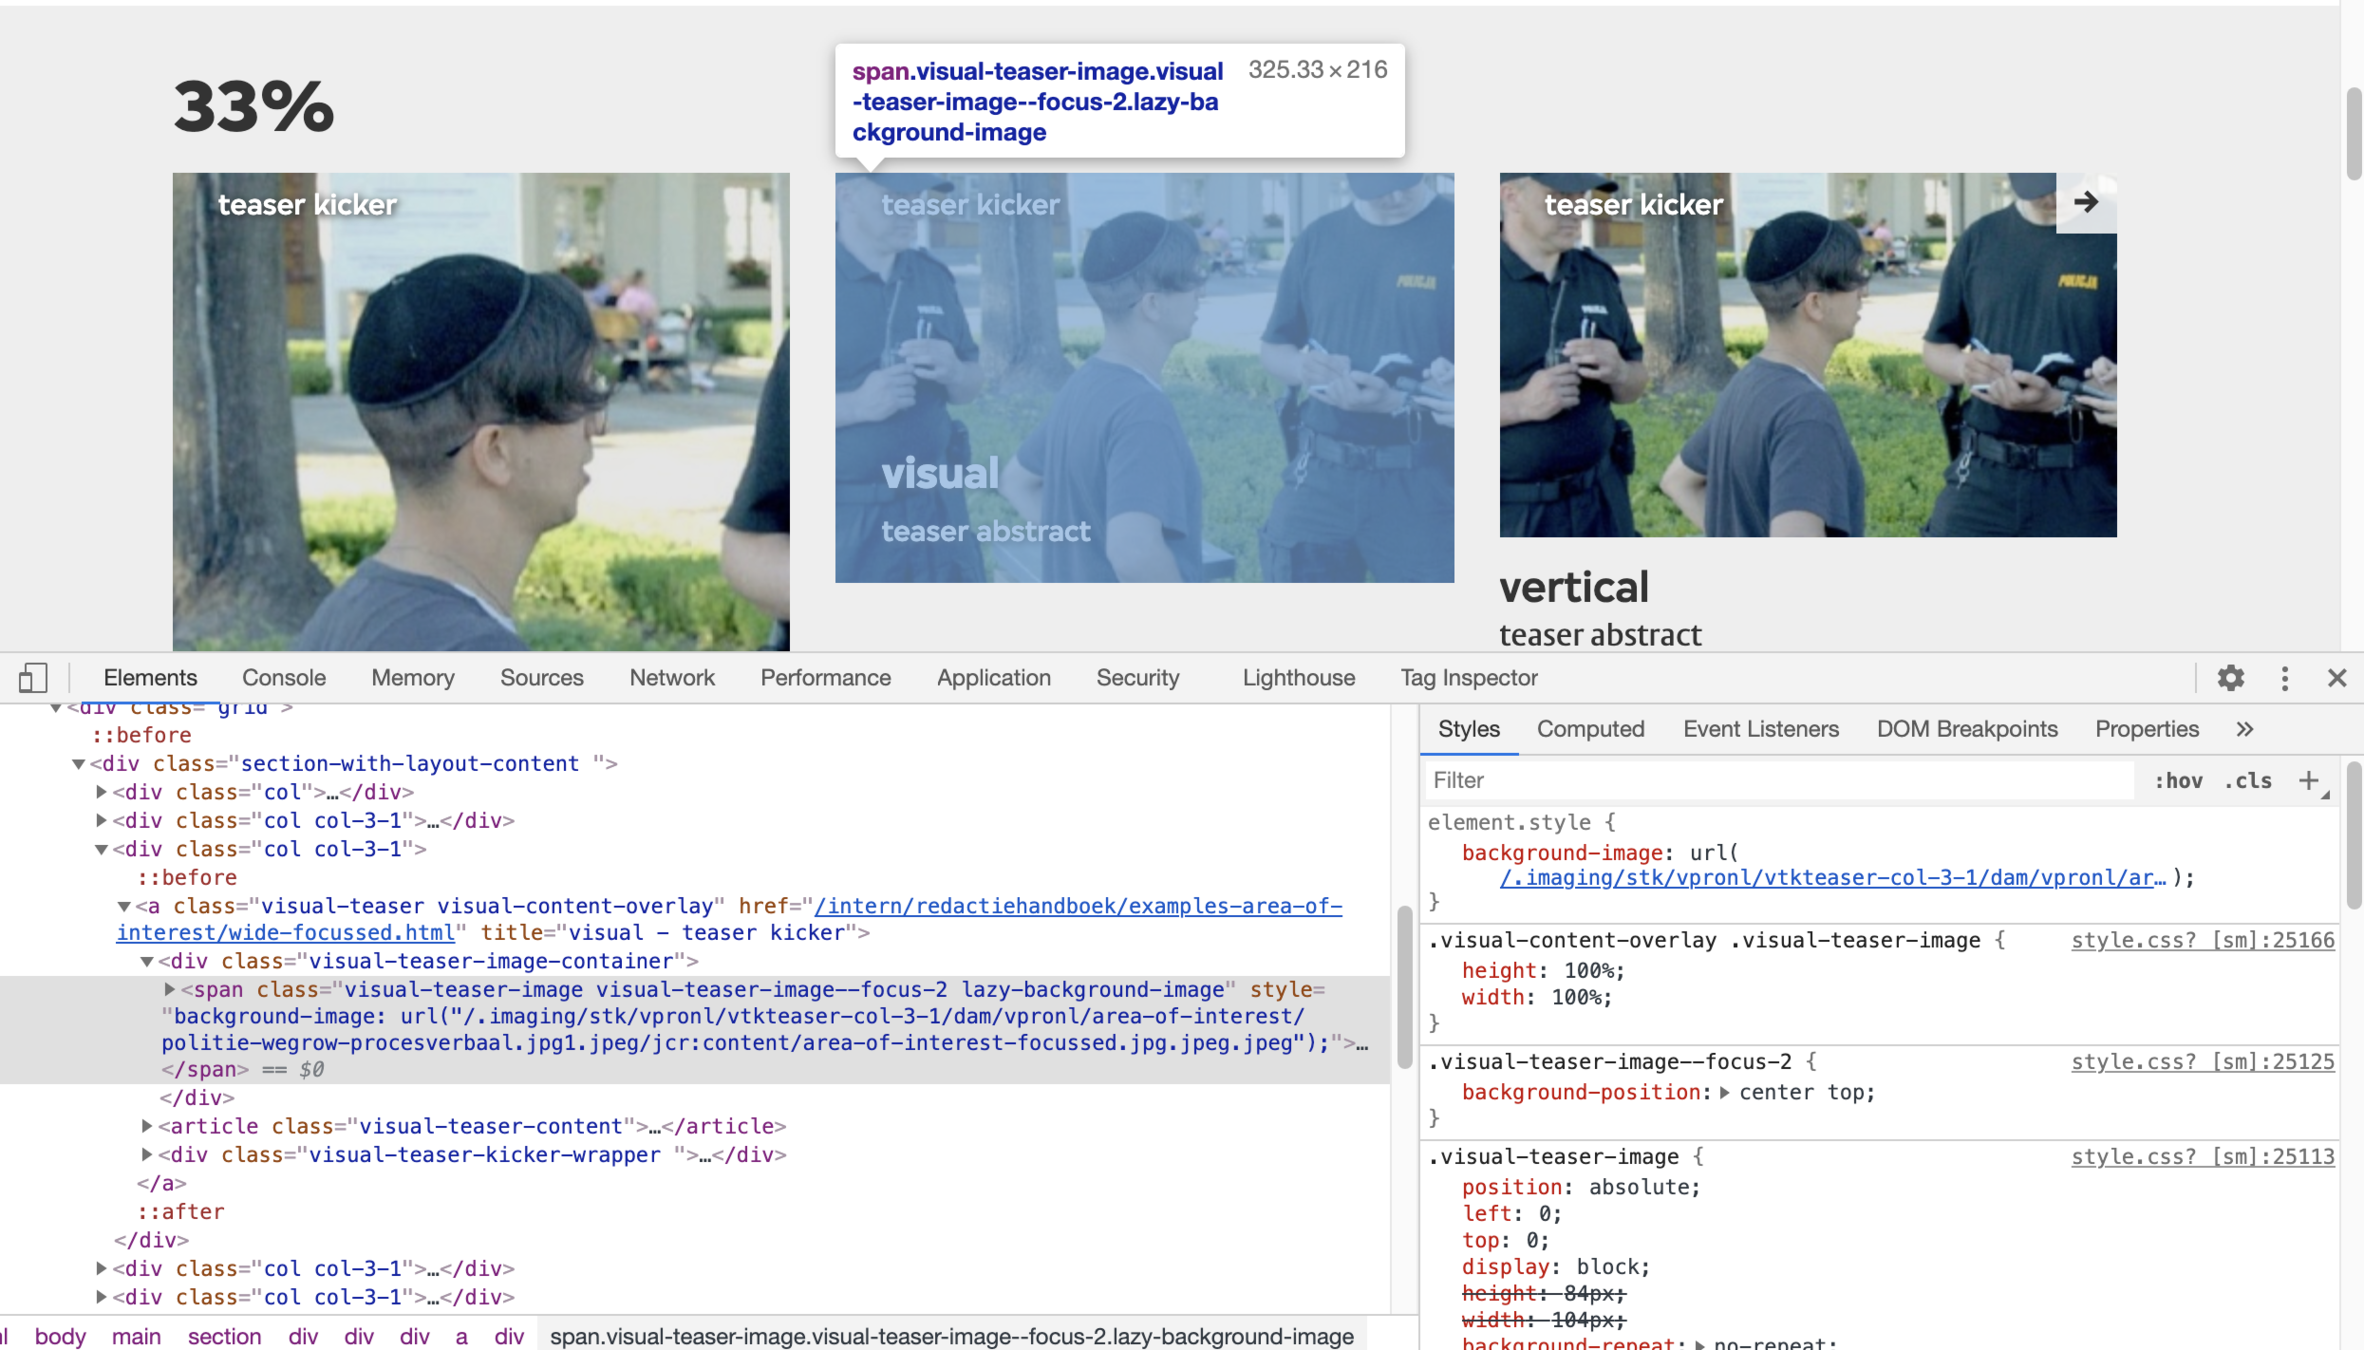Click the arrow icon on vertical teaser
The width and height of the screenshot is (2364, 1350).
click(2085, 203)
